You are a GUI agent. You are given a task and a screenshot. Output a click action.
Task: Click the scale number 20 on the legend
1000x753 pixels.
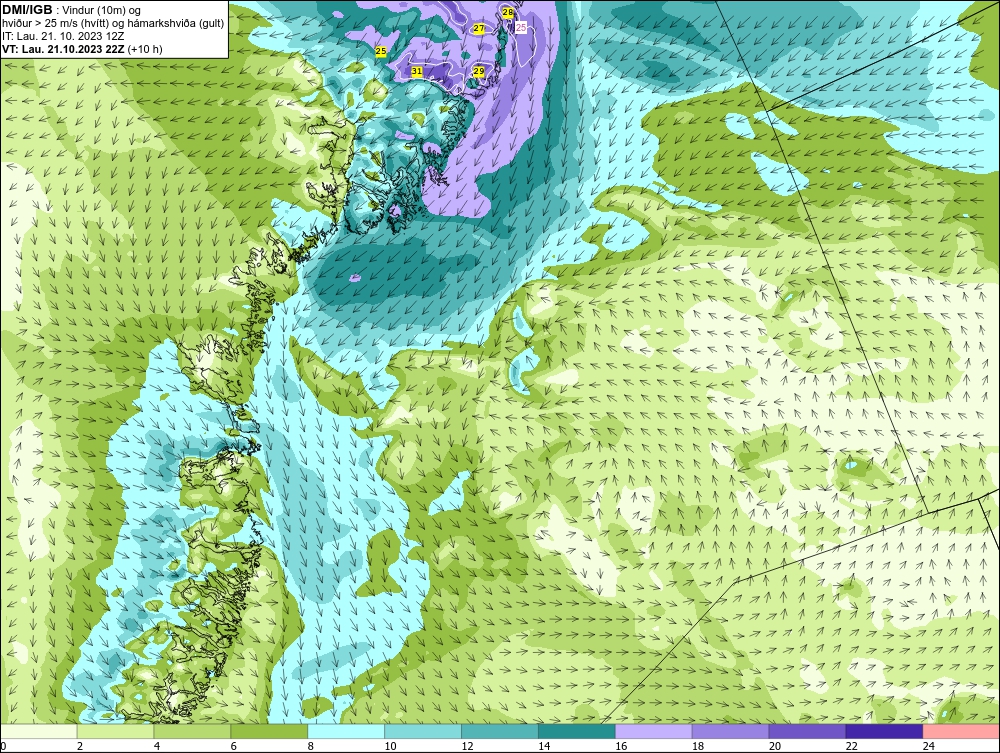point(775,746)
